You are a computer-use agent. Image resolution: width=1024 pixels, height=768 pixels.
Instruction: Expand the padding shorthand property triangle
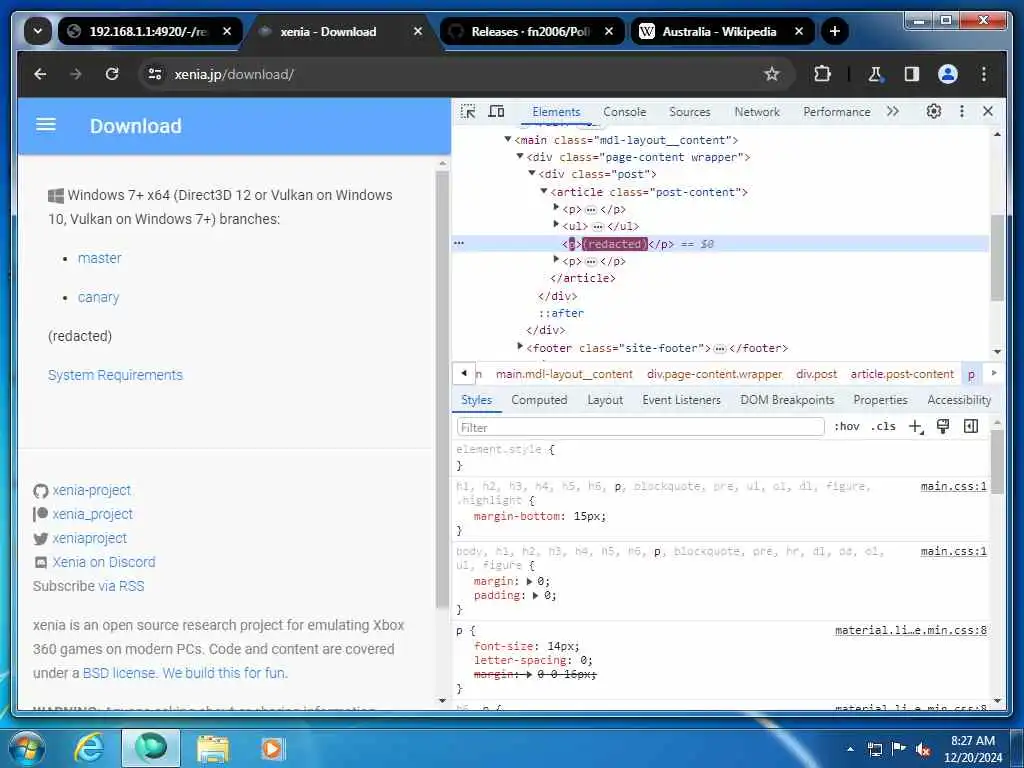click(x=537, y=596)
